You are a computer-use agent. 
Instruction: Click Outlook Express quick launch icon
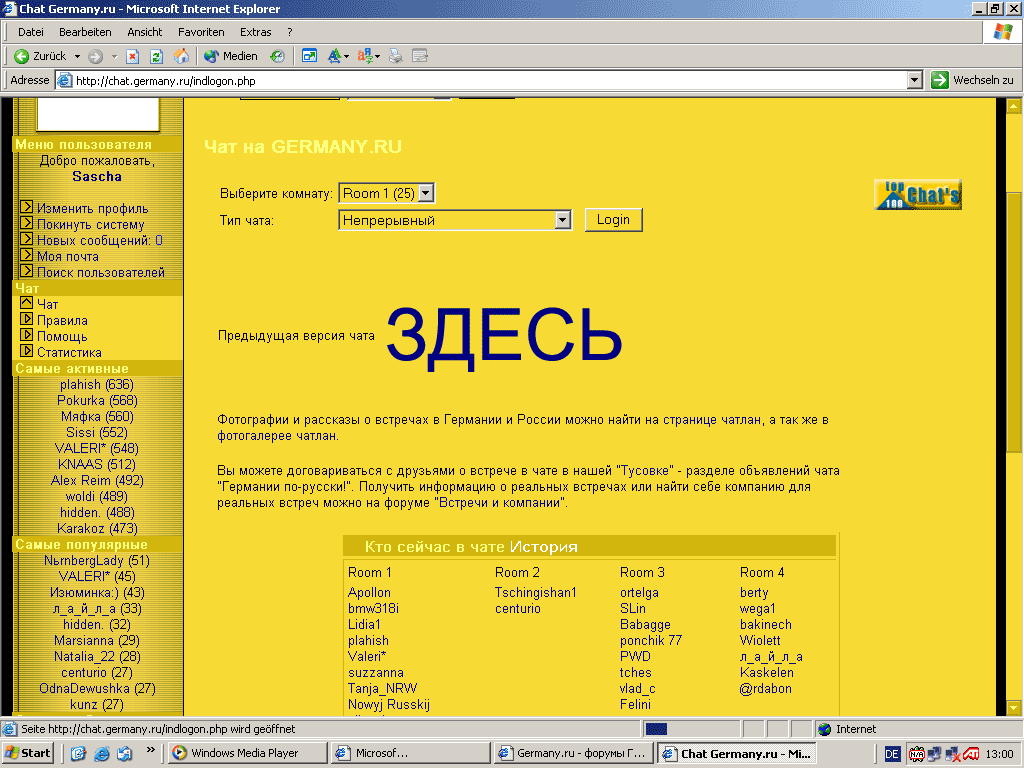[x=125, y=753]
